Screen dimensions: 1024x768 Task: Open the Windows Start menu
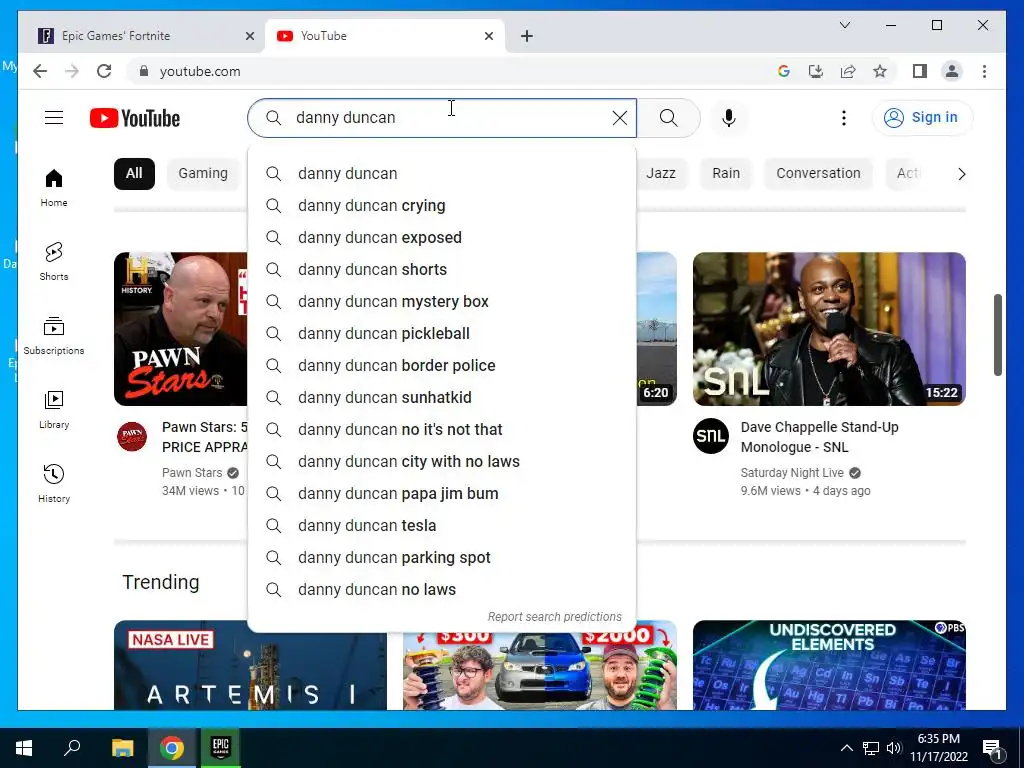click(x=24, y=748)
